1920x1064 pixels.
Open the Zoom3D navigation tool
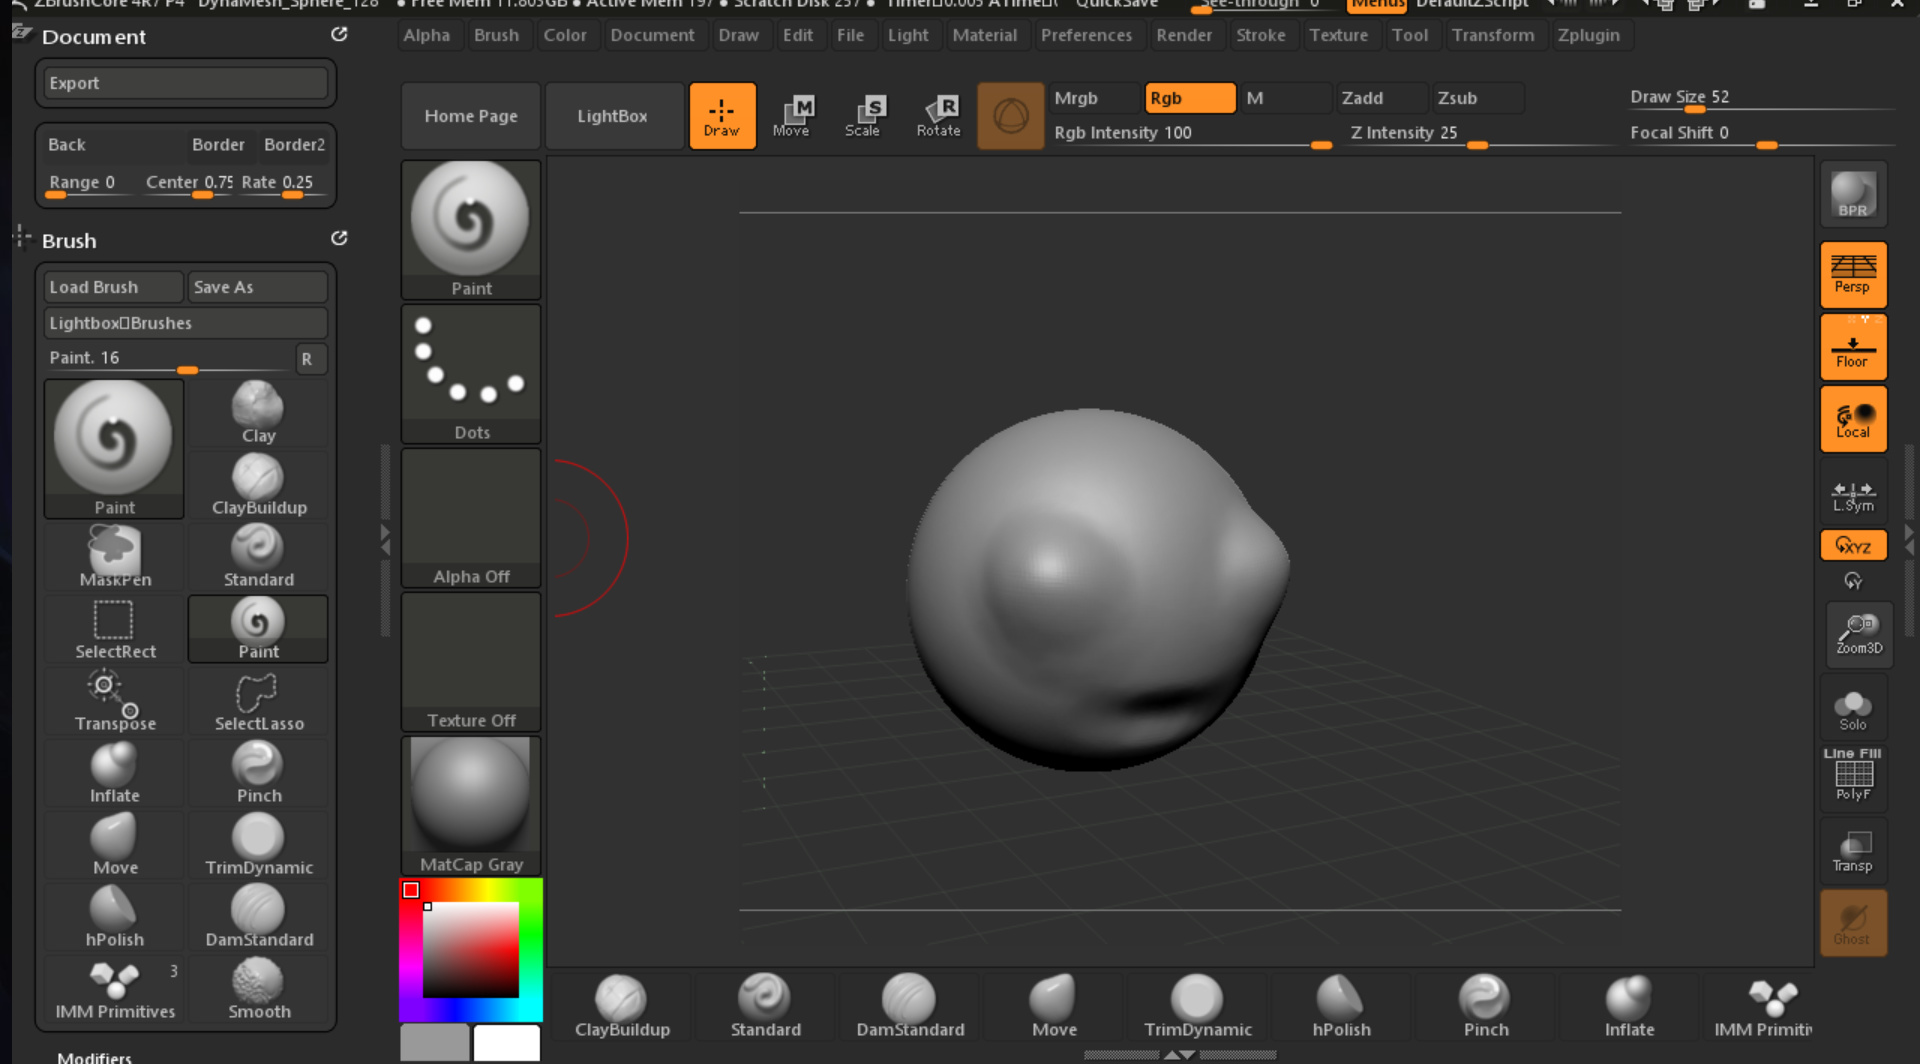[1858, 633]
